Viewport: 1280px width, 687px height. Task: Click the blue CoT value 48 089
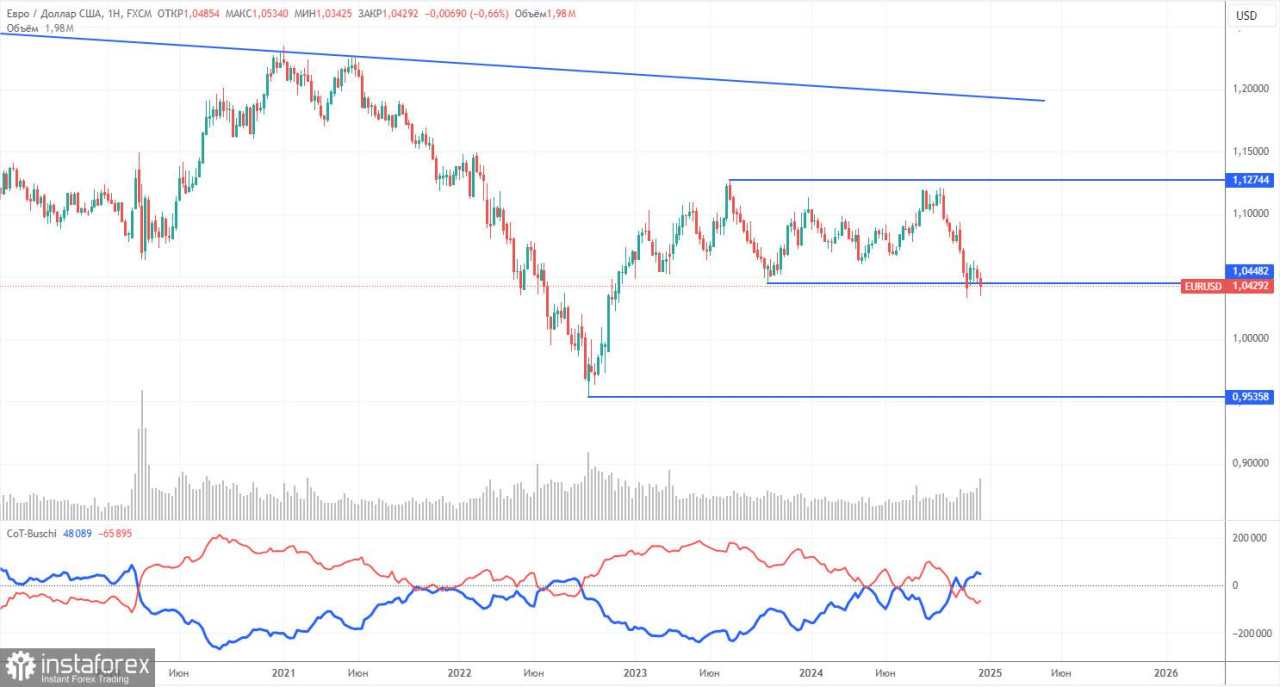pyautogui.click(x=76, y=534)
